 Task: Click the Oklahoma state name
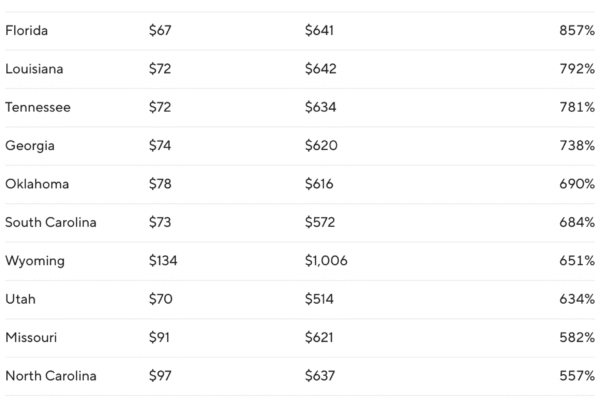tap(35, 184)
